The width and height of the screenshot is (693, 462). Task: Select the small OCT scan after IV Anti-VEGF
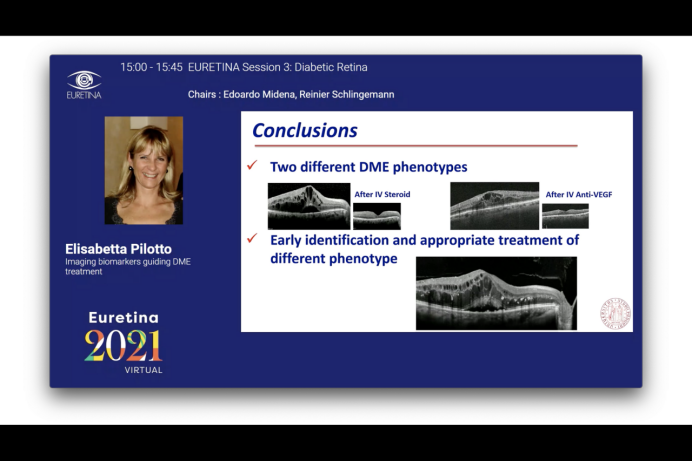coord(565,216)
